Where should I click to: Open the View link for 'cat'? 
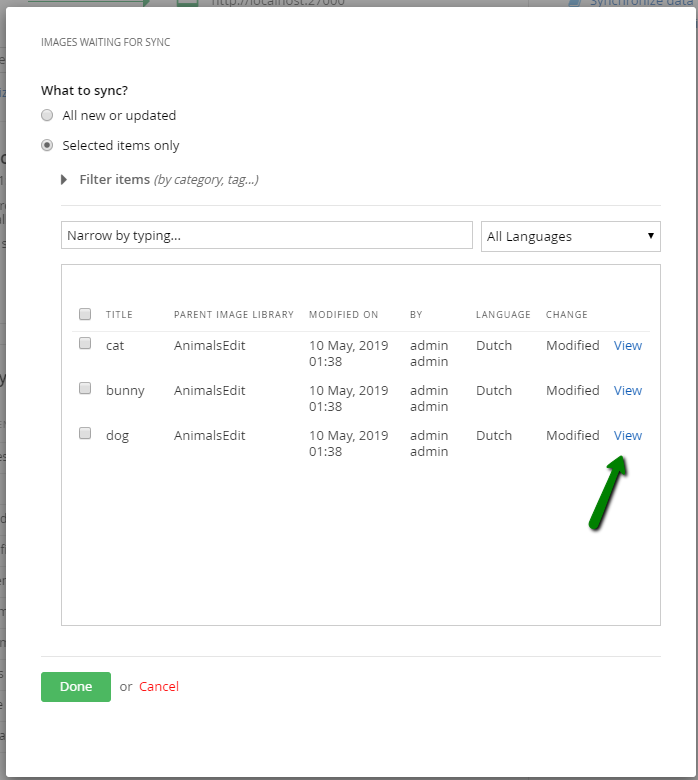point(627,345)
